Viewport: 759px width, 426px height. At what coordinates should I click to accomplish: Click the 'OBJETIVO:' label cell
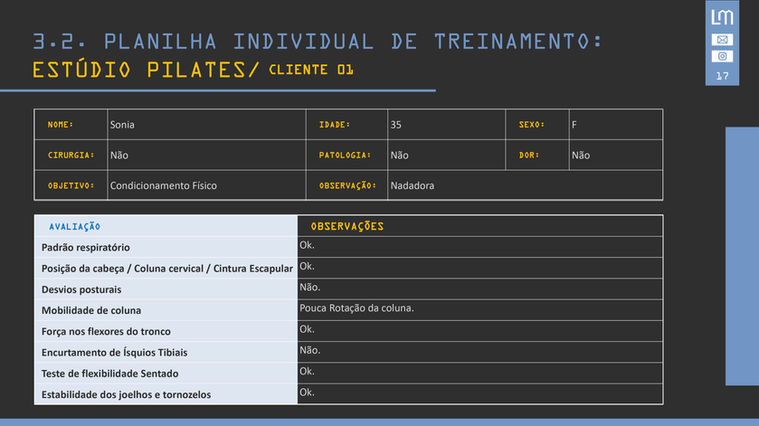point(71,185)
